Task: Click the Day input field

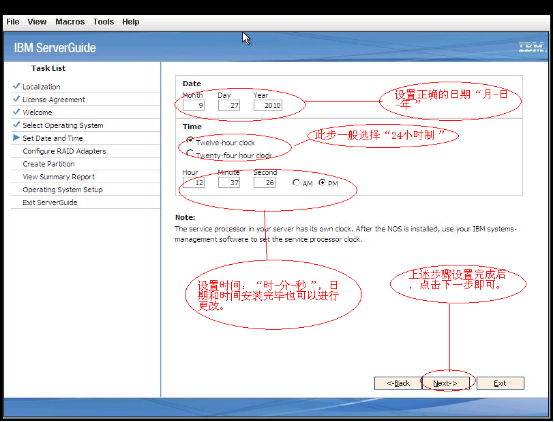Action: [x=229, y=105]
